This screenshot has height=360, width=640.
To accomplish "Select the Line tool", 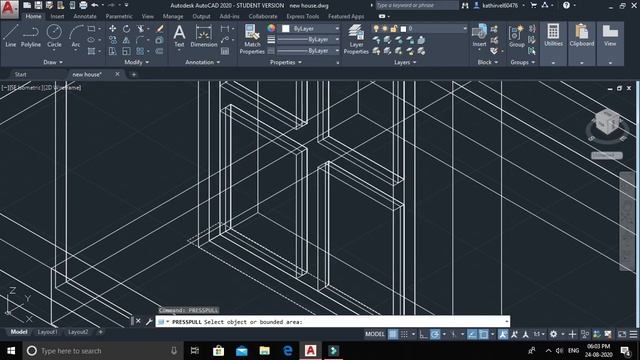I will pyautogui.click(x=11, y=35).
